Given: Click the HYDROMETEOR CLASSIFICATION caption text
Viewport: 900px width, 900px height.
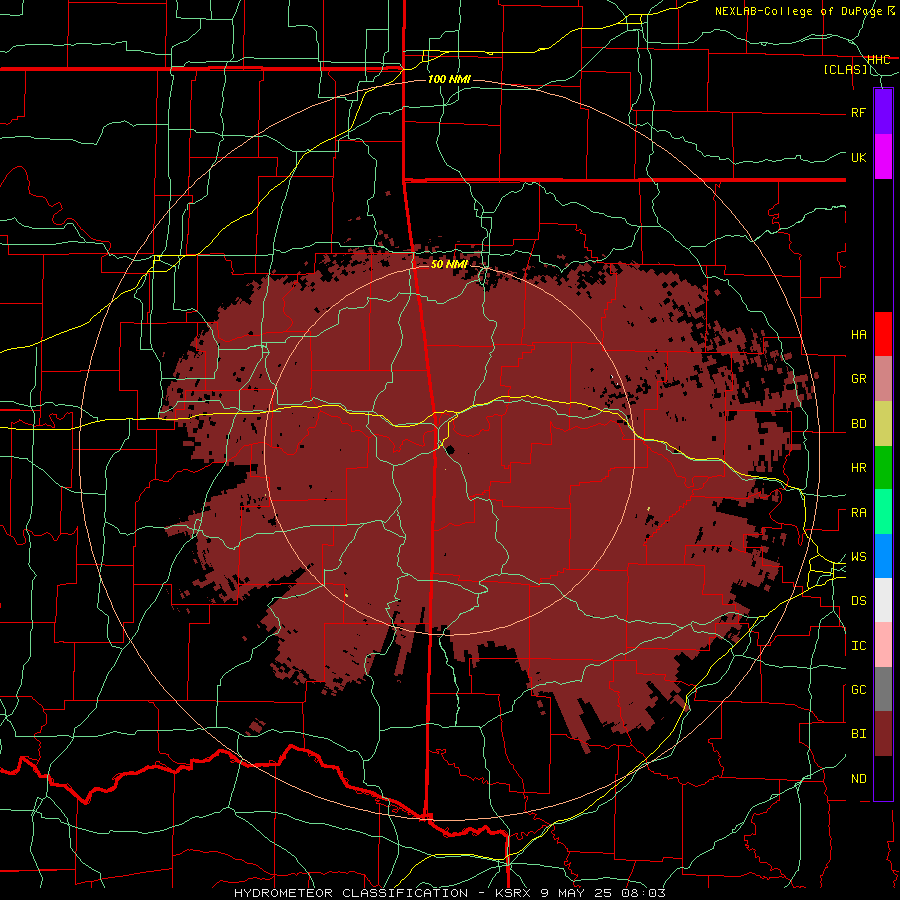Looking at the screenshot, I should coord(351,893).
